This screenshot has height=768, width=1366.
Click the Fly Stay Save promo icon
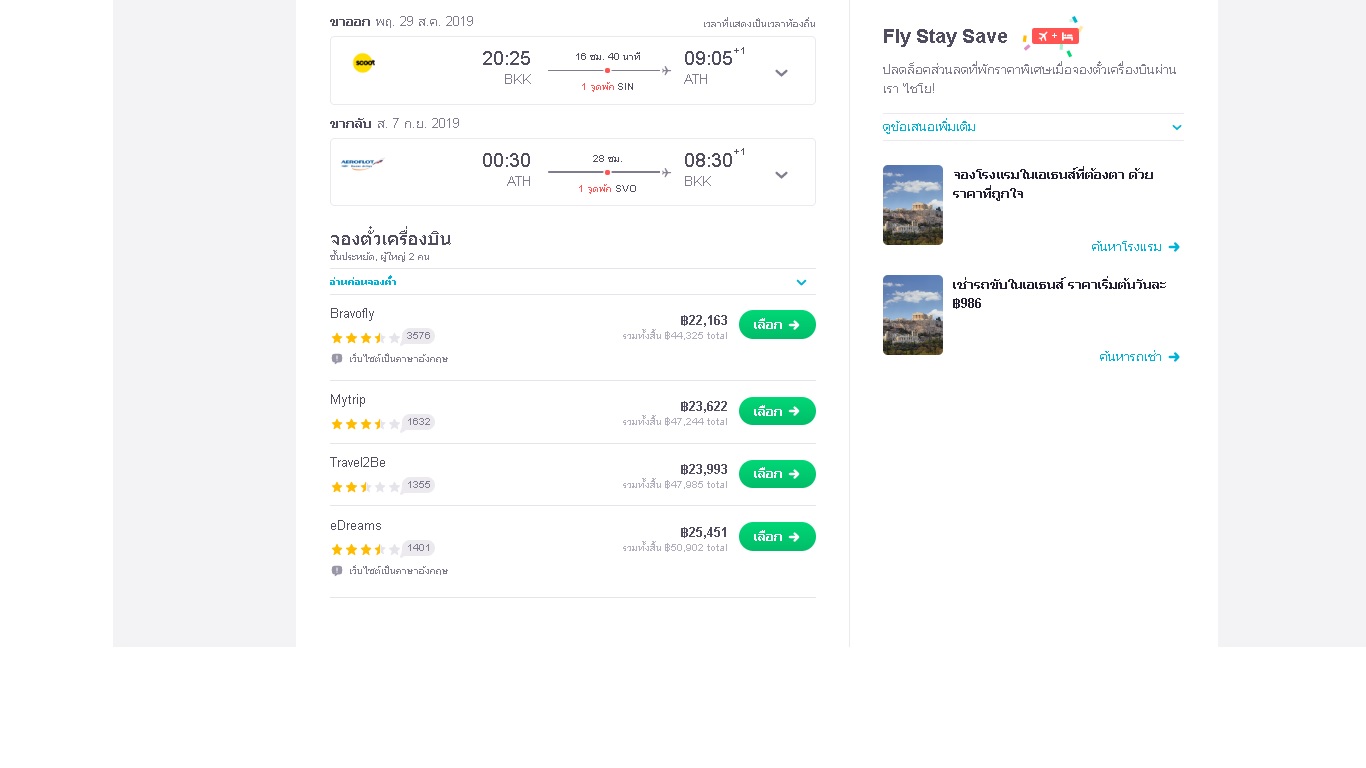(x=1052, y=37)
